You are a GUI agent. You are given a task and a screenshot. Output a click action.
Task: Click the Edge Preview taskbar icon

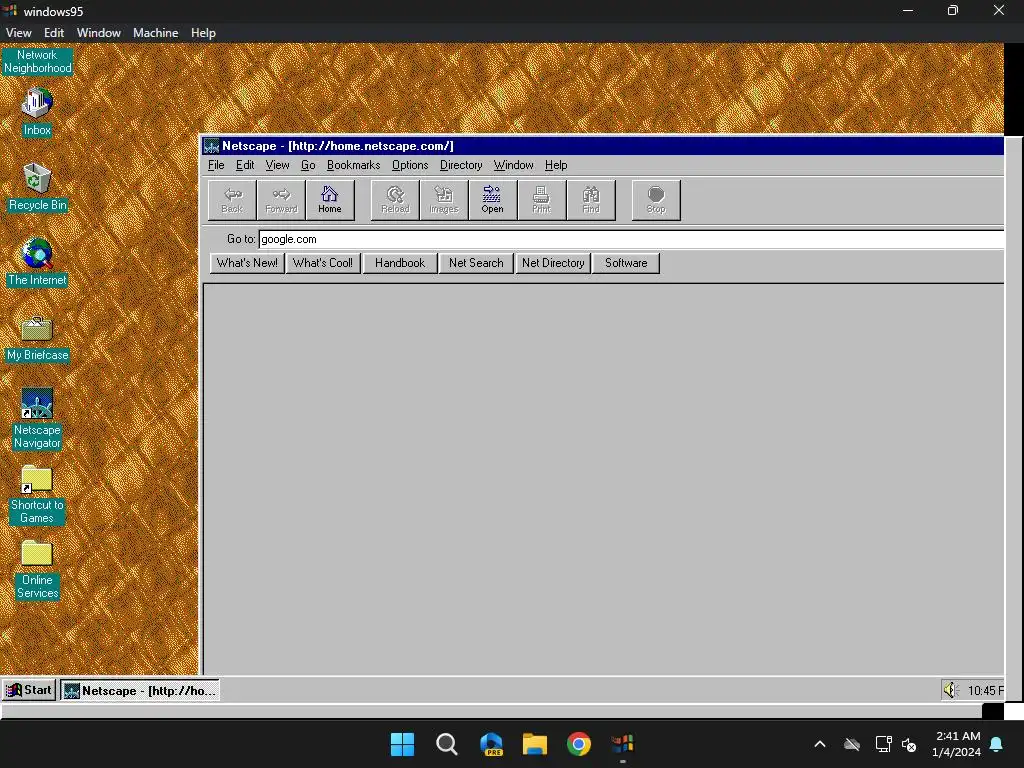tap(491, 744)
